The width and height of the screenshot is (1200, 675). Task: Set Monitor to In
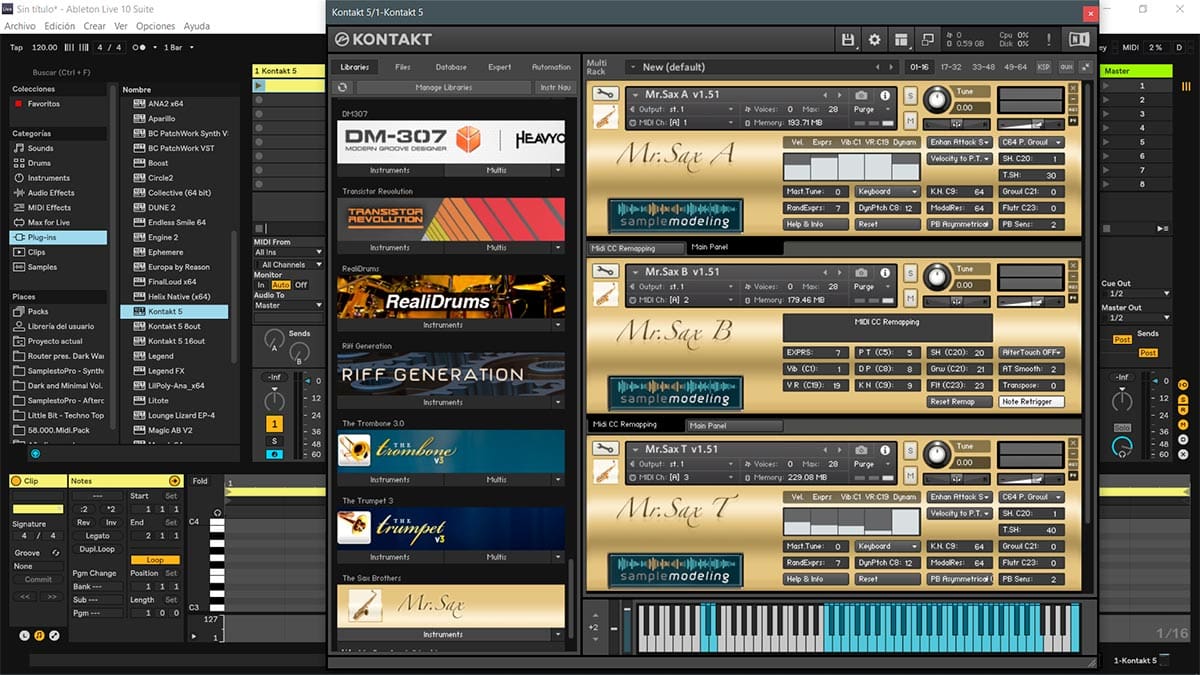coord(262,285)
